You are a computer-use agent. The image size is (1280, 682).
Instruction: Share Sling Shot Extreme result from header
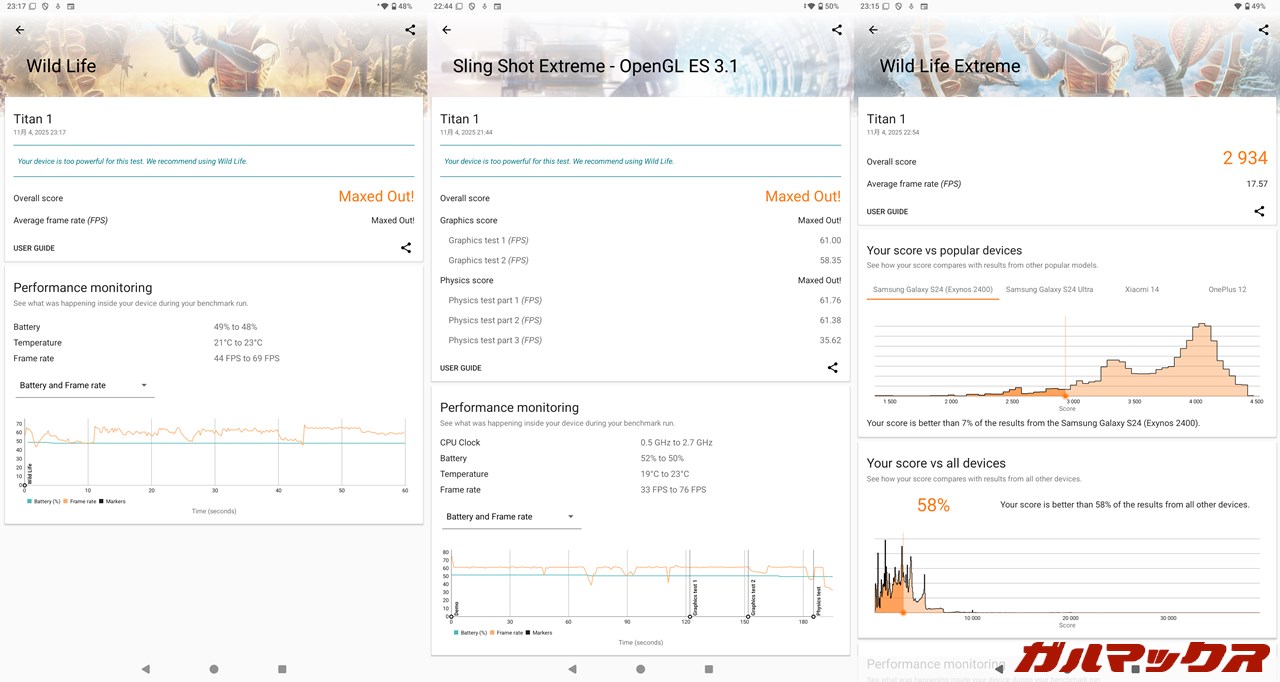(x=837, y=30)
